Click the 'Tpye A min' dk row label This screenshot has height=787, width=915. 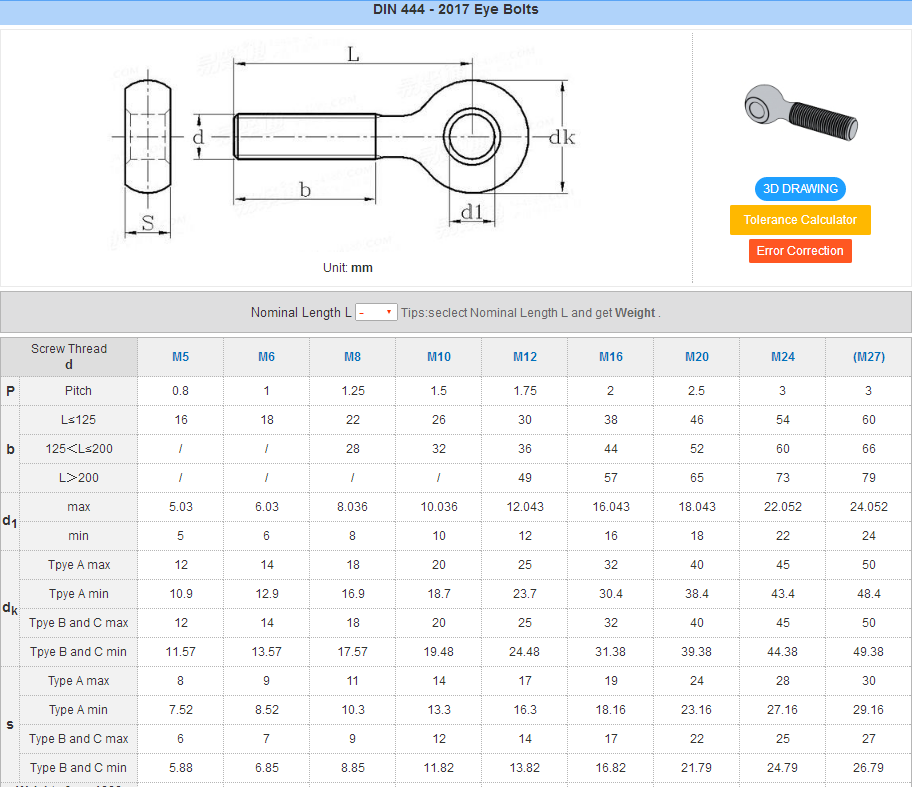[79, 594]
